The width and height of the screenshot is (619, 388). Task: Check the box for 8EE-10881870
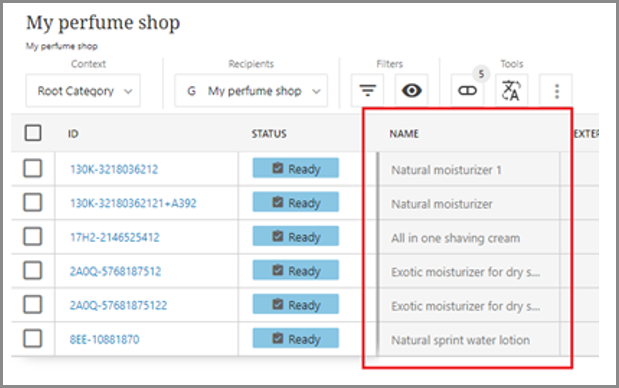point(32,339)
